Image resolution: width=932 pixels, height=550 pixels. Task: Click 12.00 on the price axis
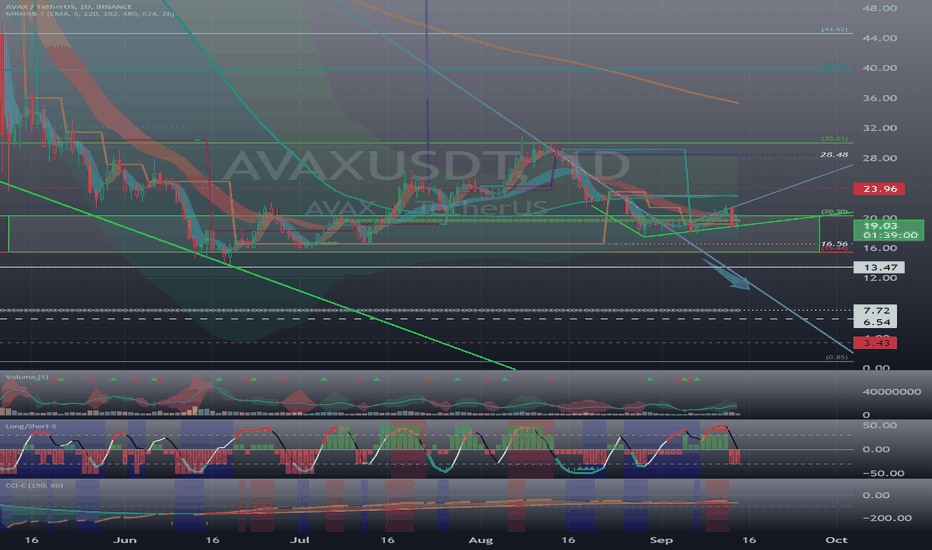880,278
